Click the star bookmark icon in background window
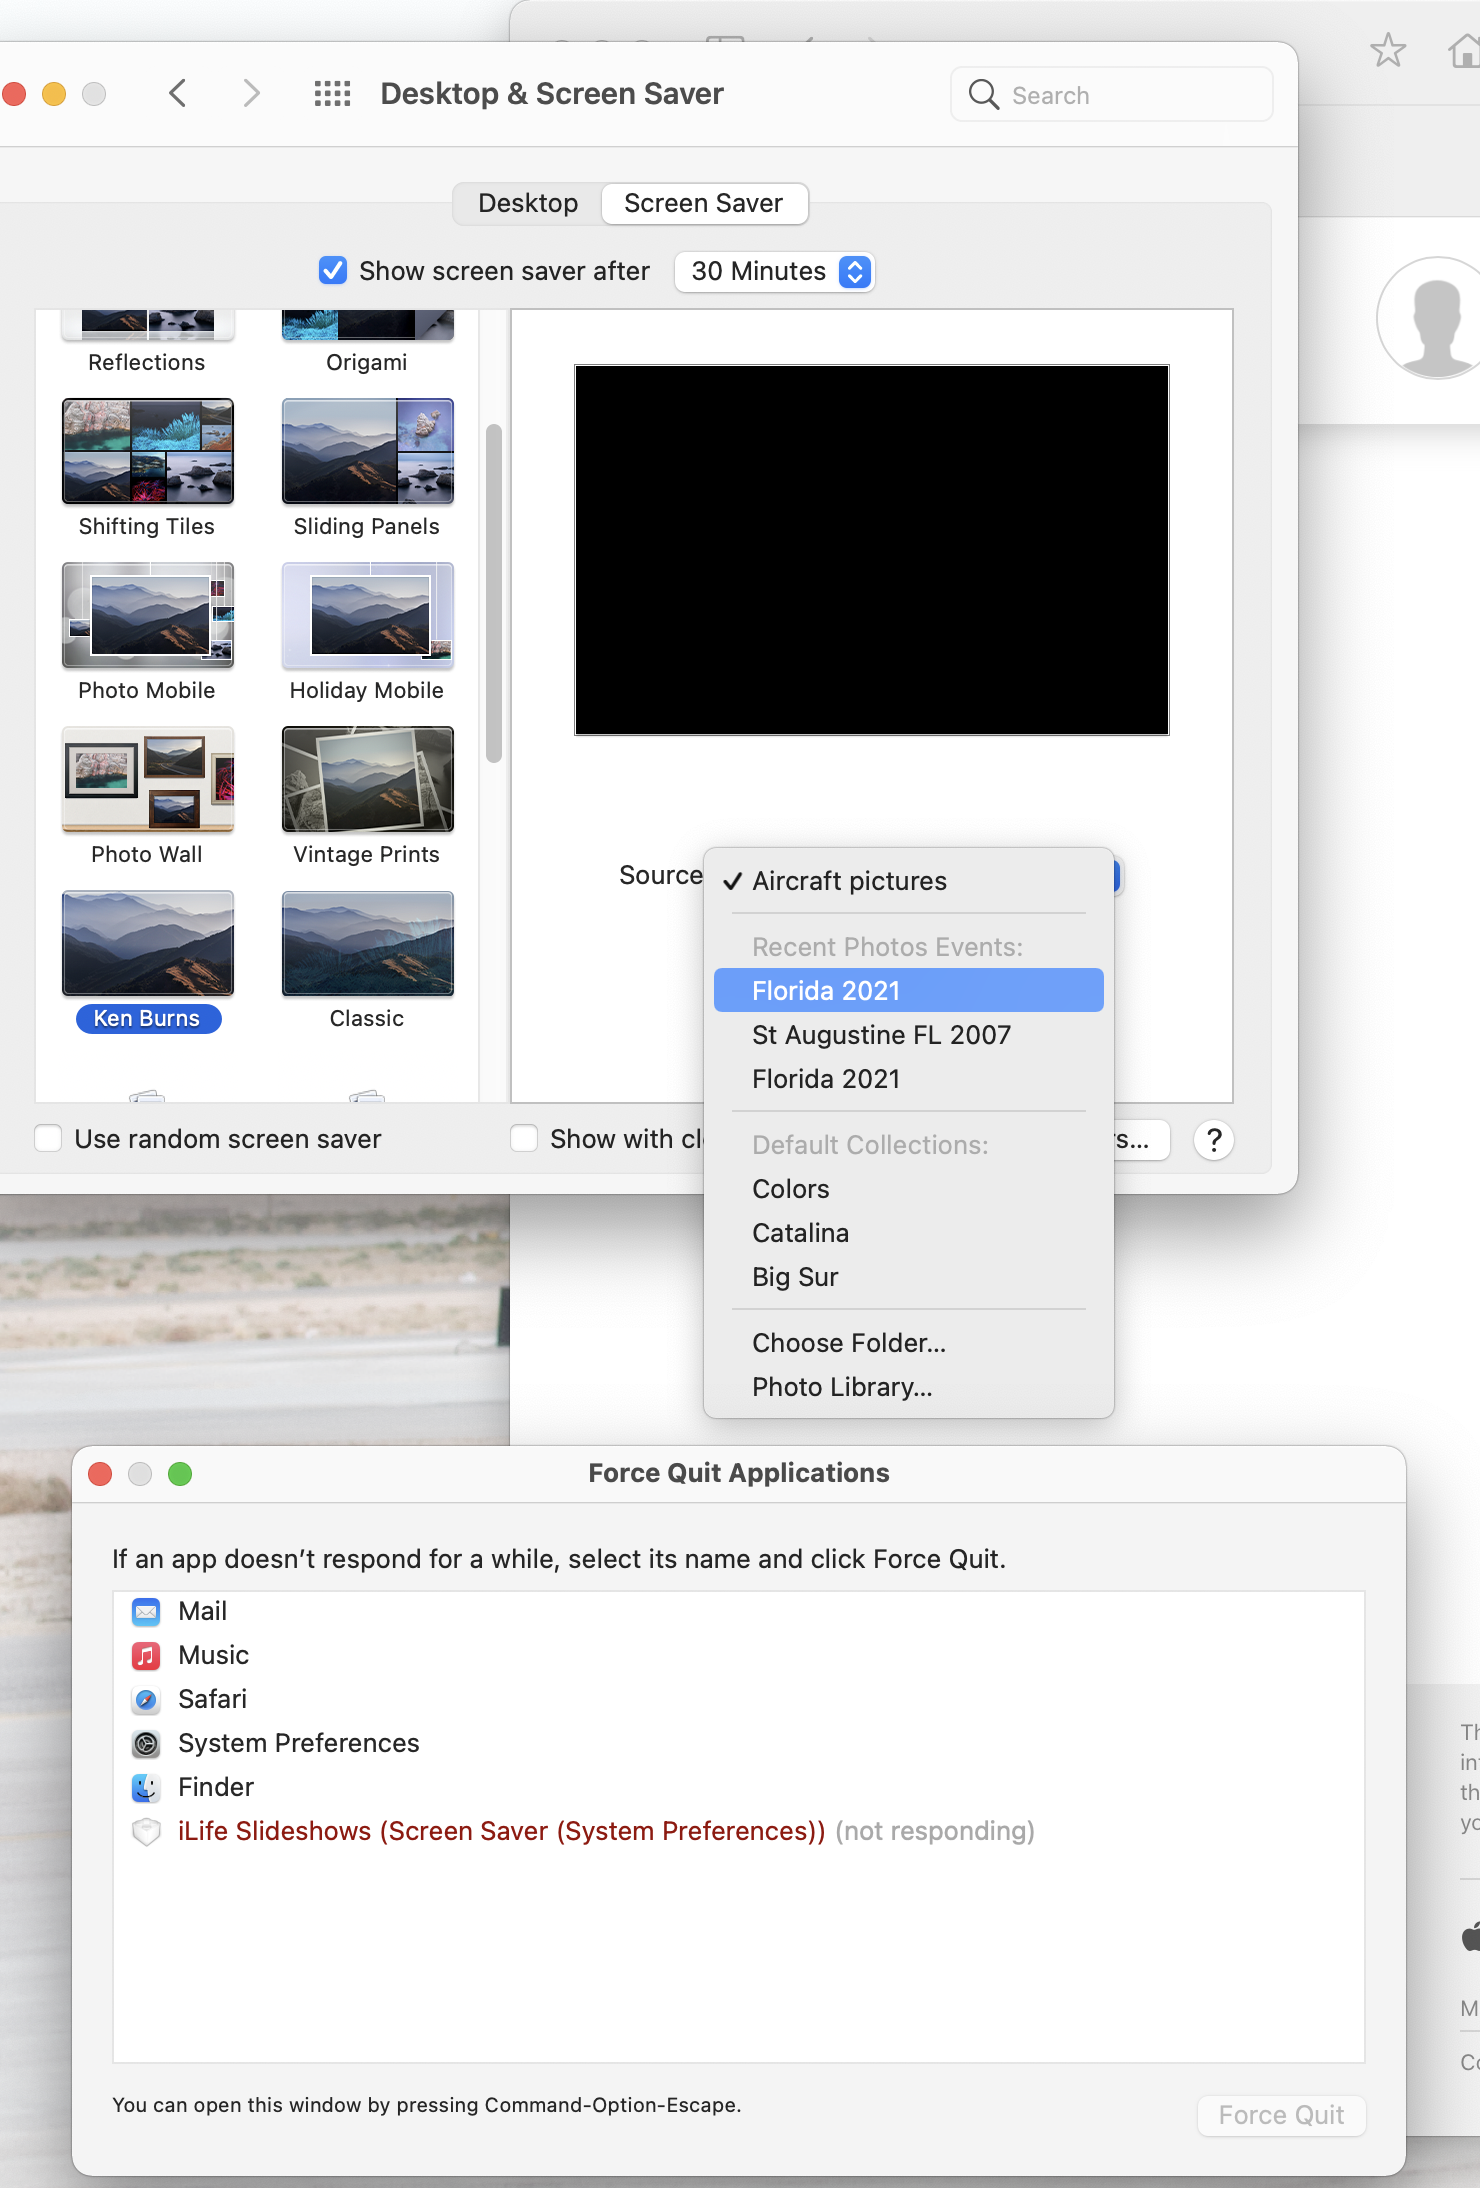This screenshot has width=1480, height=2188. (x=1388, y=50)
